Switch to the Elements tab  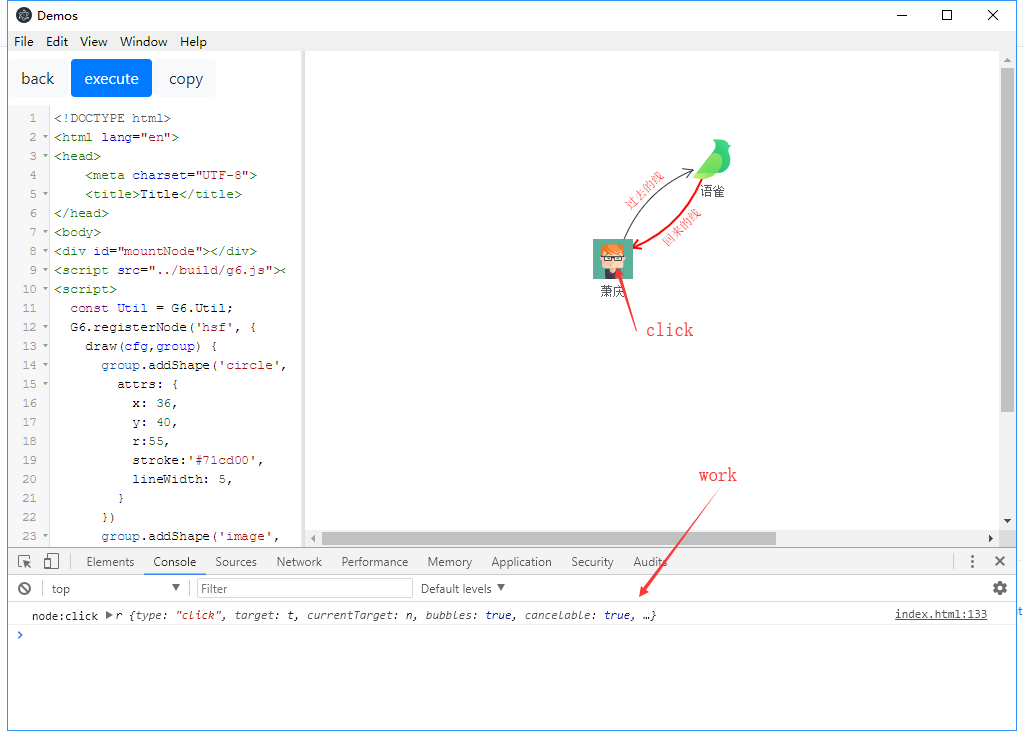pos(110,561)
